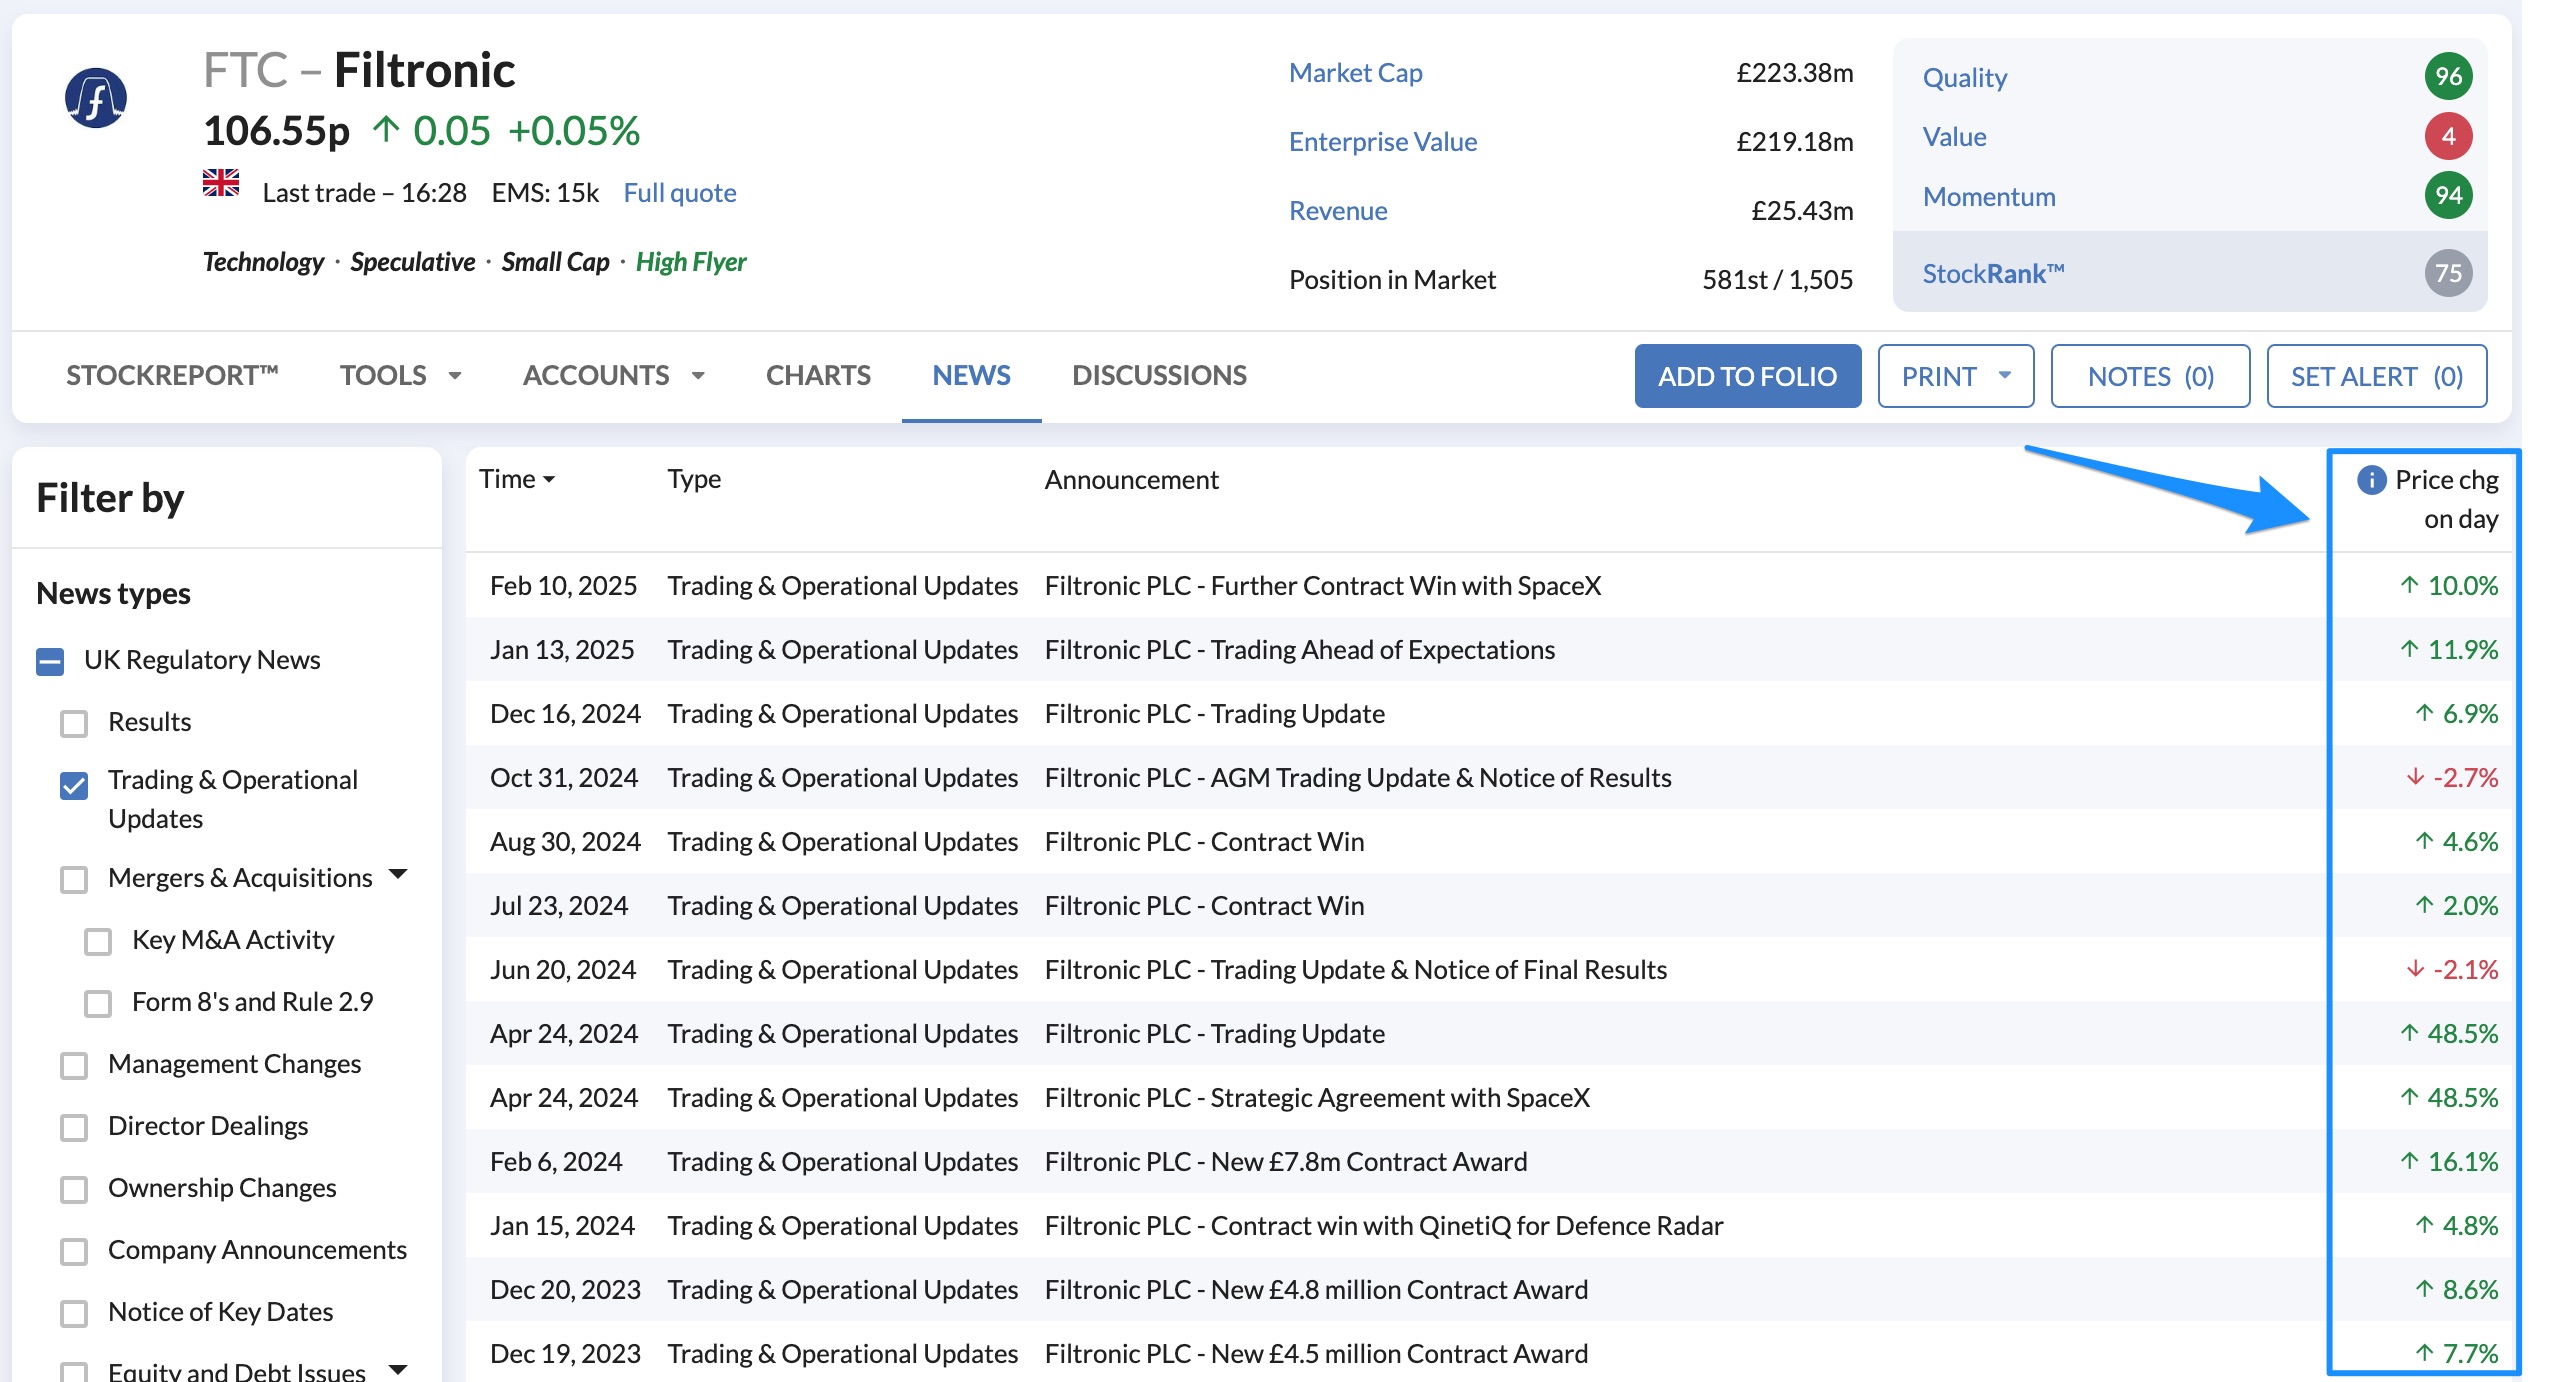Enable the Results filter checkbox

(74, 723)
